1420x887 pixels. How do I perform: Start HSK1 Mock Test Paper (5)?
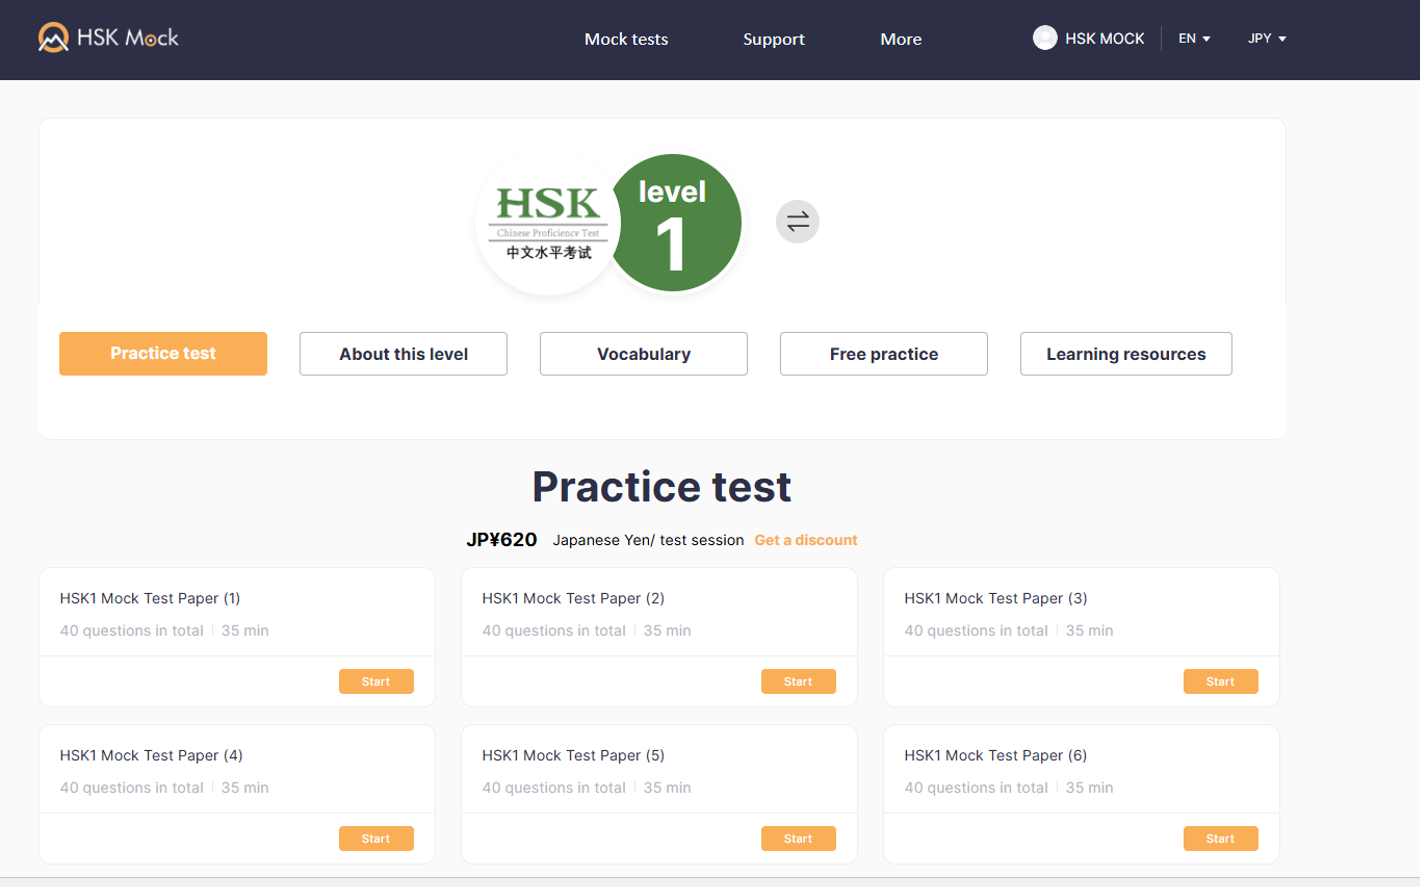point(798,838)
